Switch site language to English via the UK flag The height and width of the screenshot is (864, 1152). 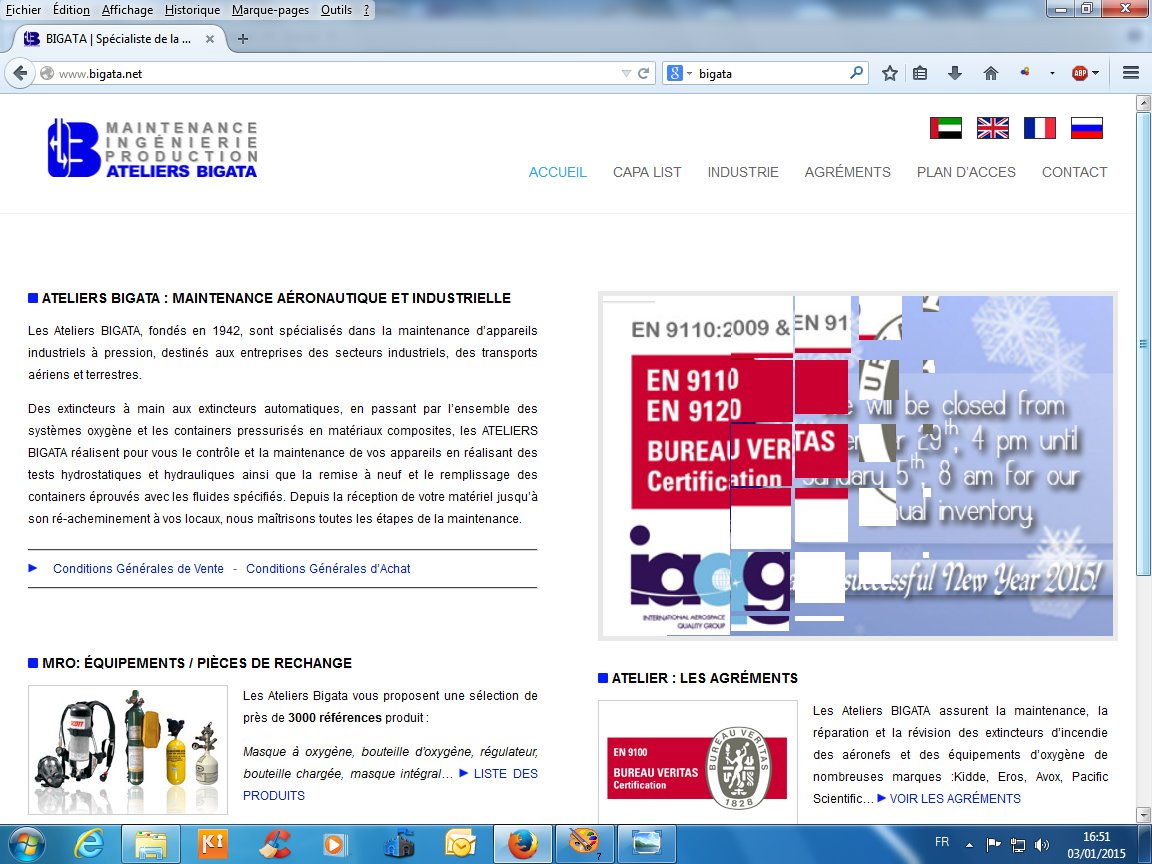[x=993, y=128]
